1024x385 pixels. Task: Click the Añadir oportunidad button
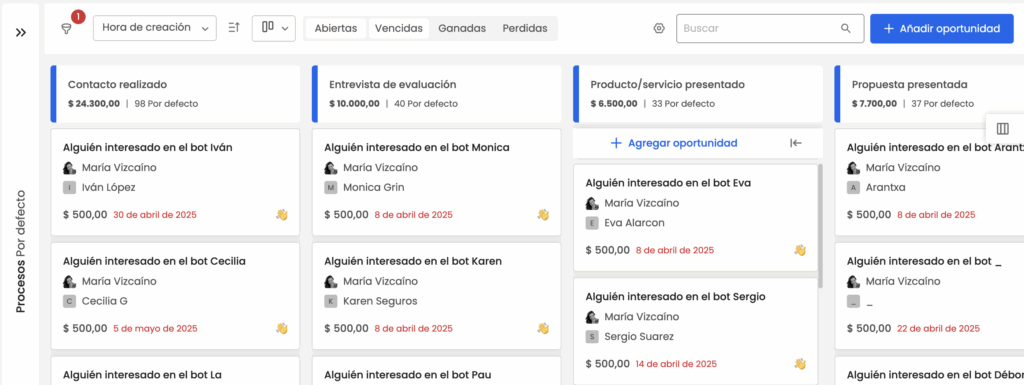tap(942, 29)
